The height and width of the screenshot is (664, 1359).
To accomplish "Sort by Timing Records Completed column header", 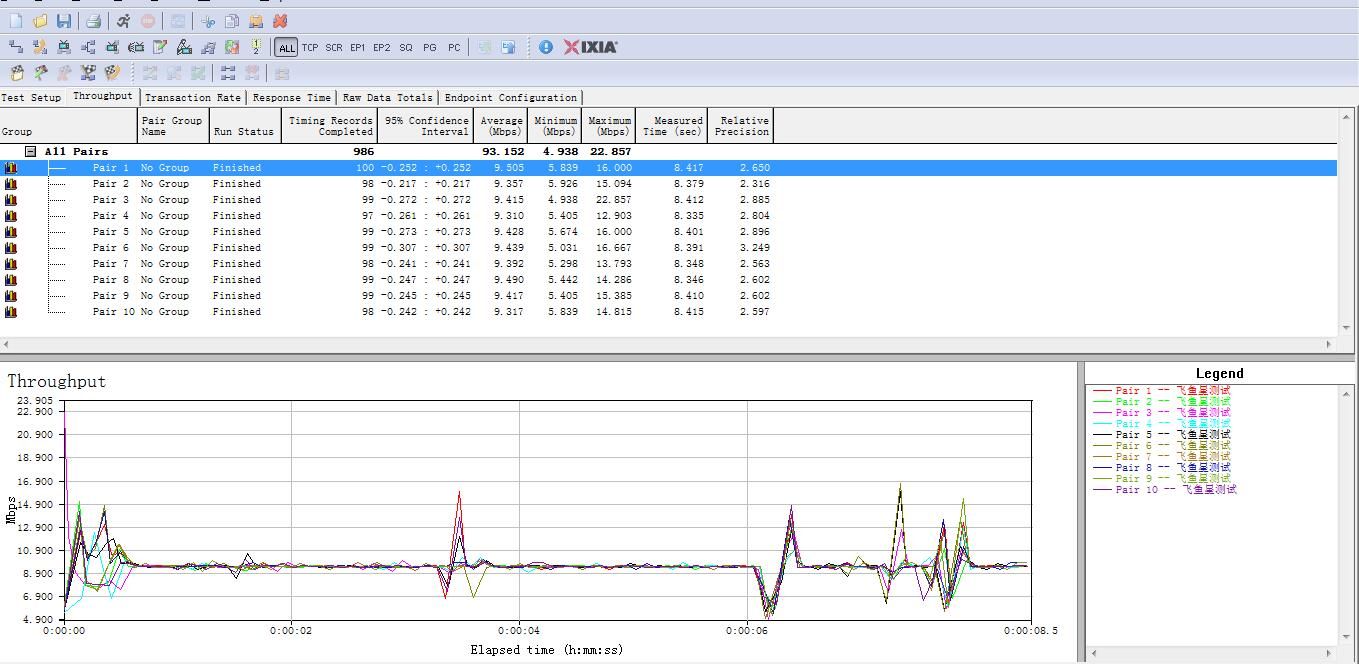I will tap(329, 126).
